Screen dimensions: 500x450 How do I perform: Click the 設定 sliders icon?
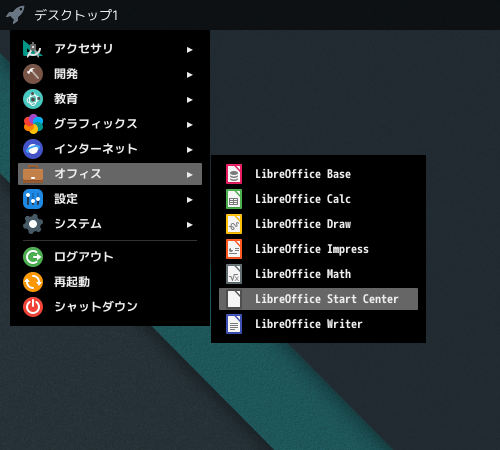click(33, 199)
